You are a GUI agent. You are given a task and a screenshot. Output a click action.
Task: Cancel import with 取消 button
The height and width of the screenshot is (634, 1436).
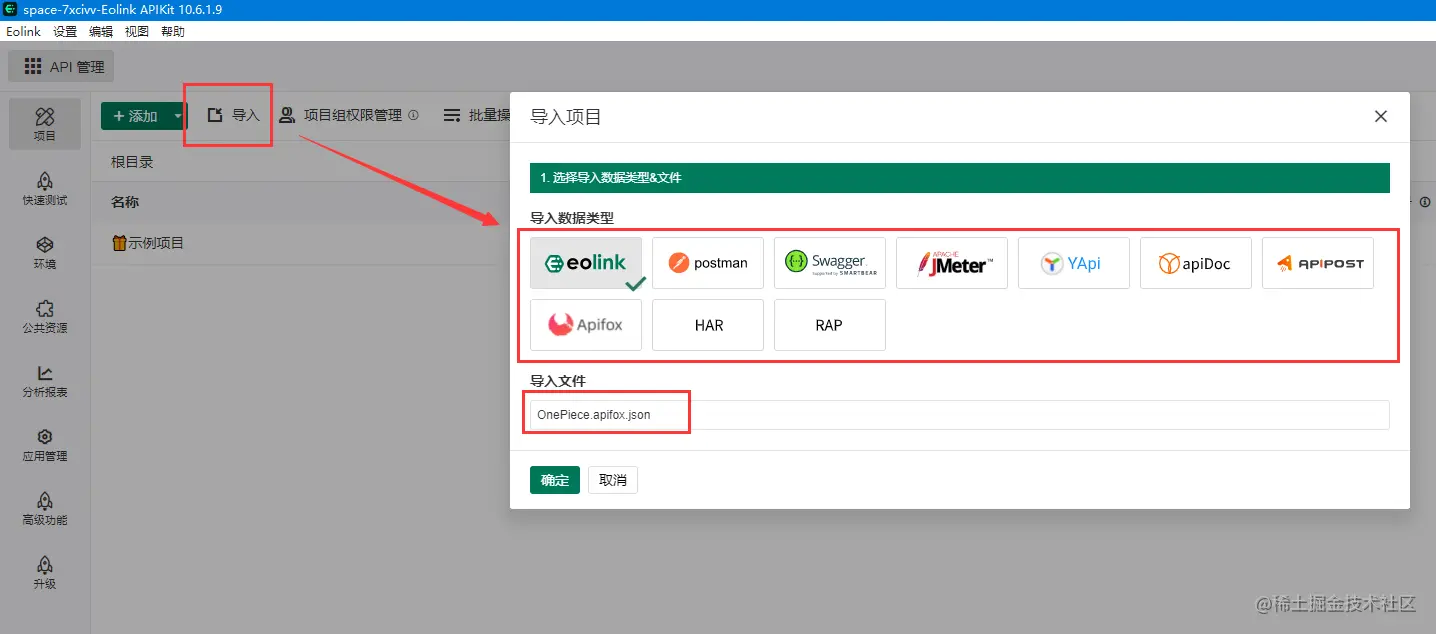[613, 480]
